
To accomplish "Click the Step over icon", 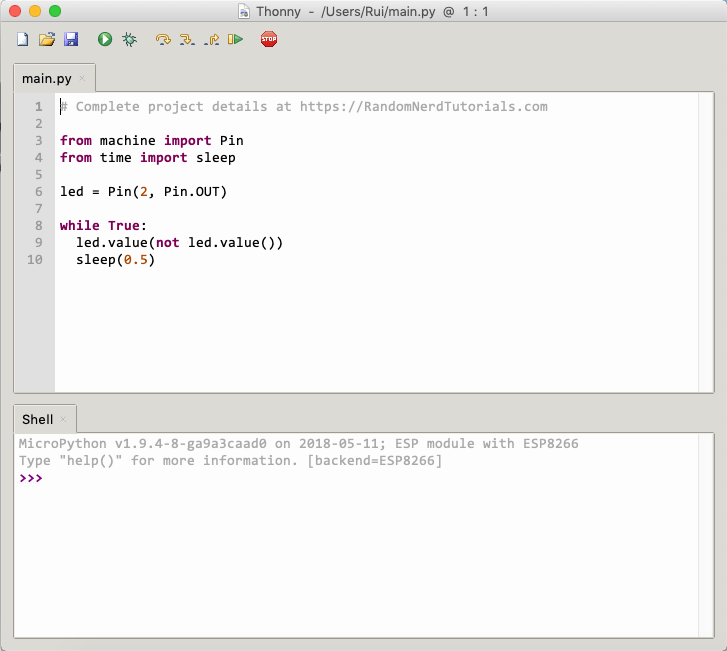I will (x=163, y=40).
